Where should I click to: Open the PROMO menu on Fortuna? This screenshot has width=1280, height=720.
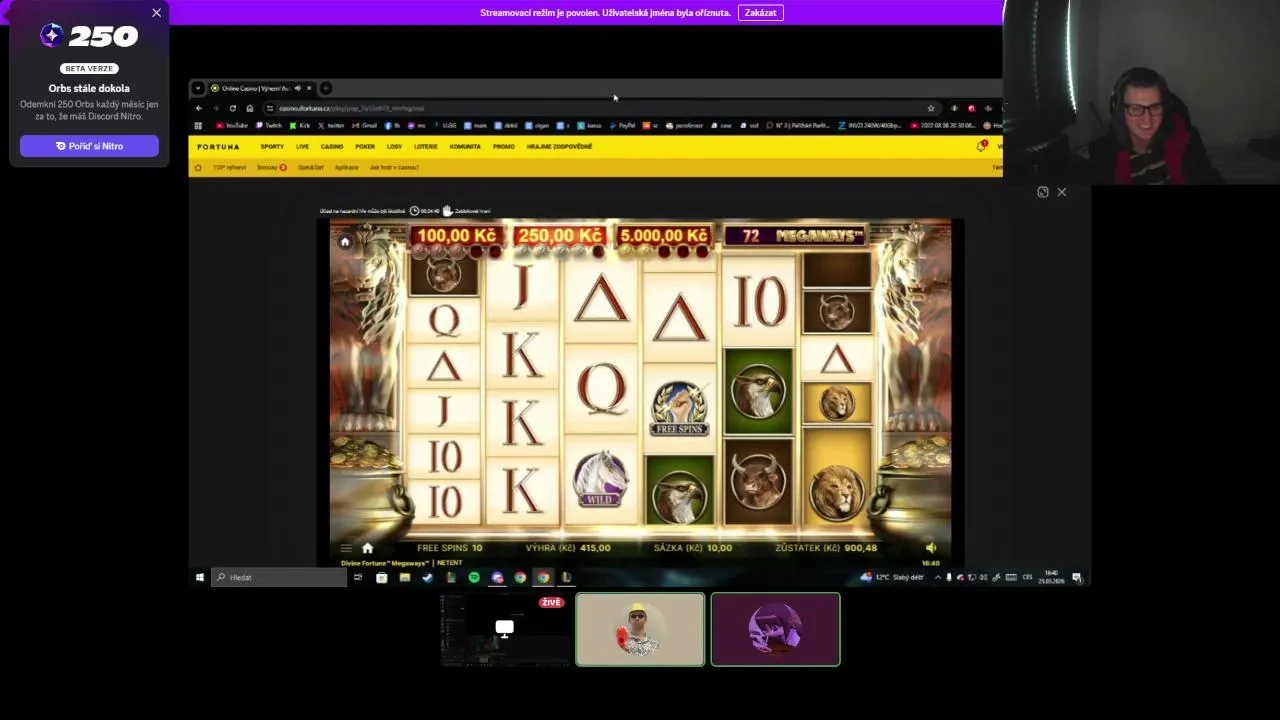[x=504, y=147]
